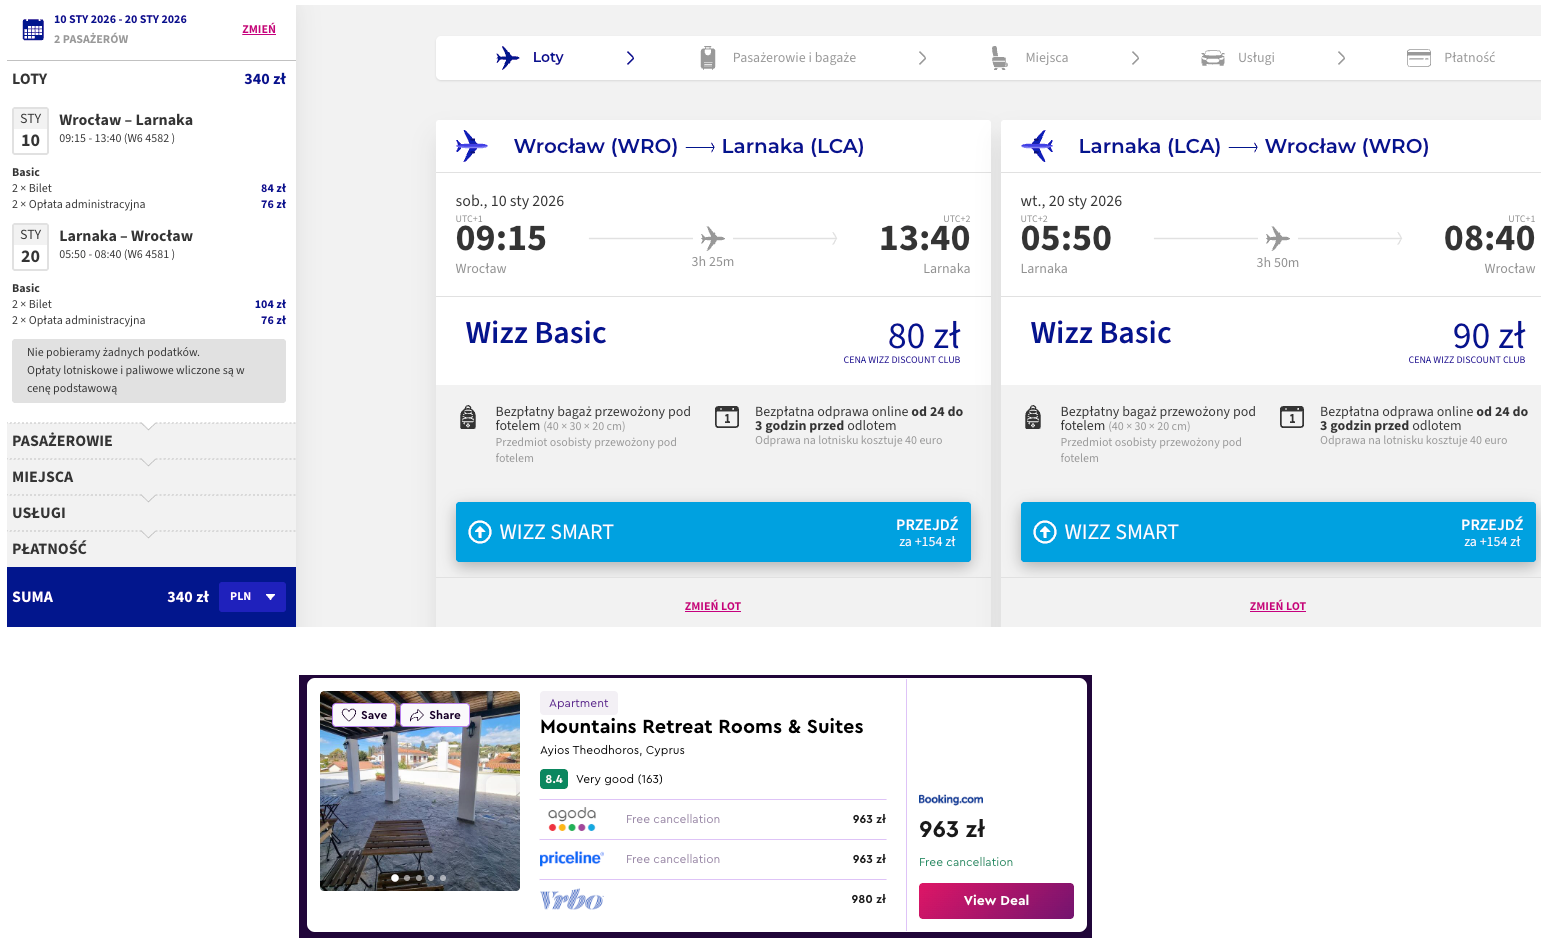Upgrade return flight to WIZZ SMART
Image resolution: width=1541 pixels, height=939 pixels.
pyautogui.click(x=1278, y=532)
